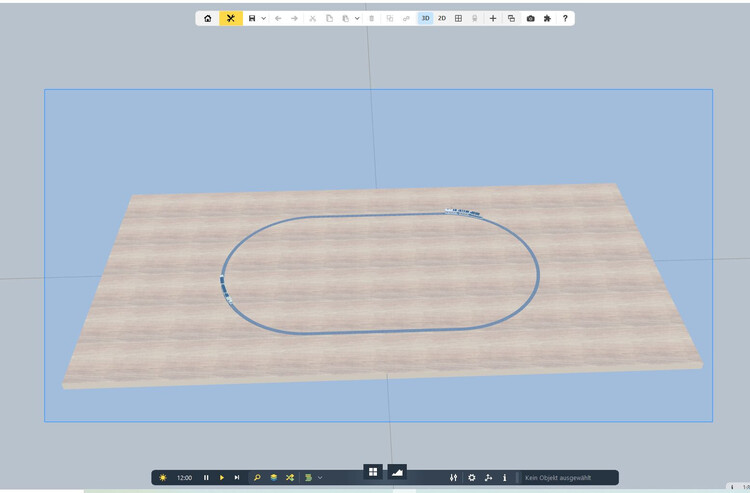Click the sun time-of-day icon
The height and width of the screenshot is (493, 750).
163,478
